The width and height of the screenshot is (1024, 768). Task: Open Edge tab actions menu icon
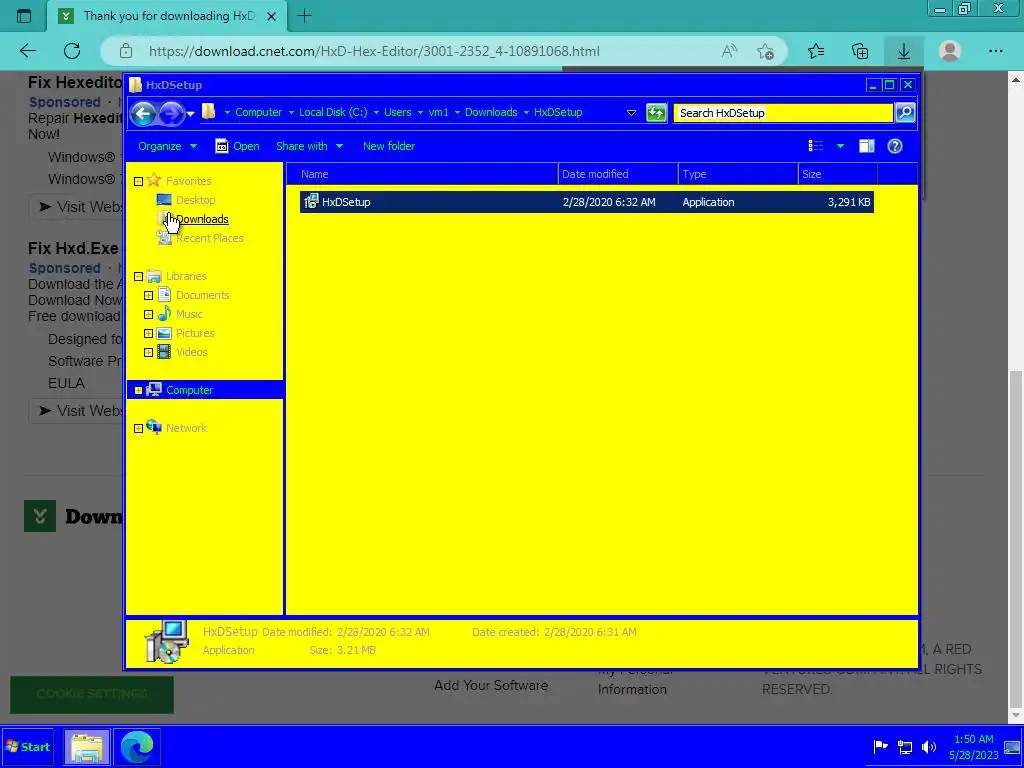pos(24,16)
